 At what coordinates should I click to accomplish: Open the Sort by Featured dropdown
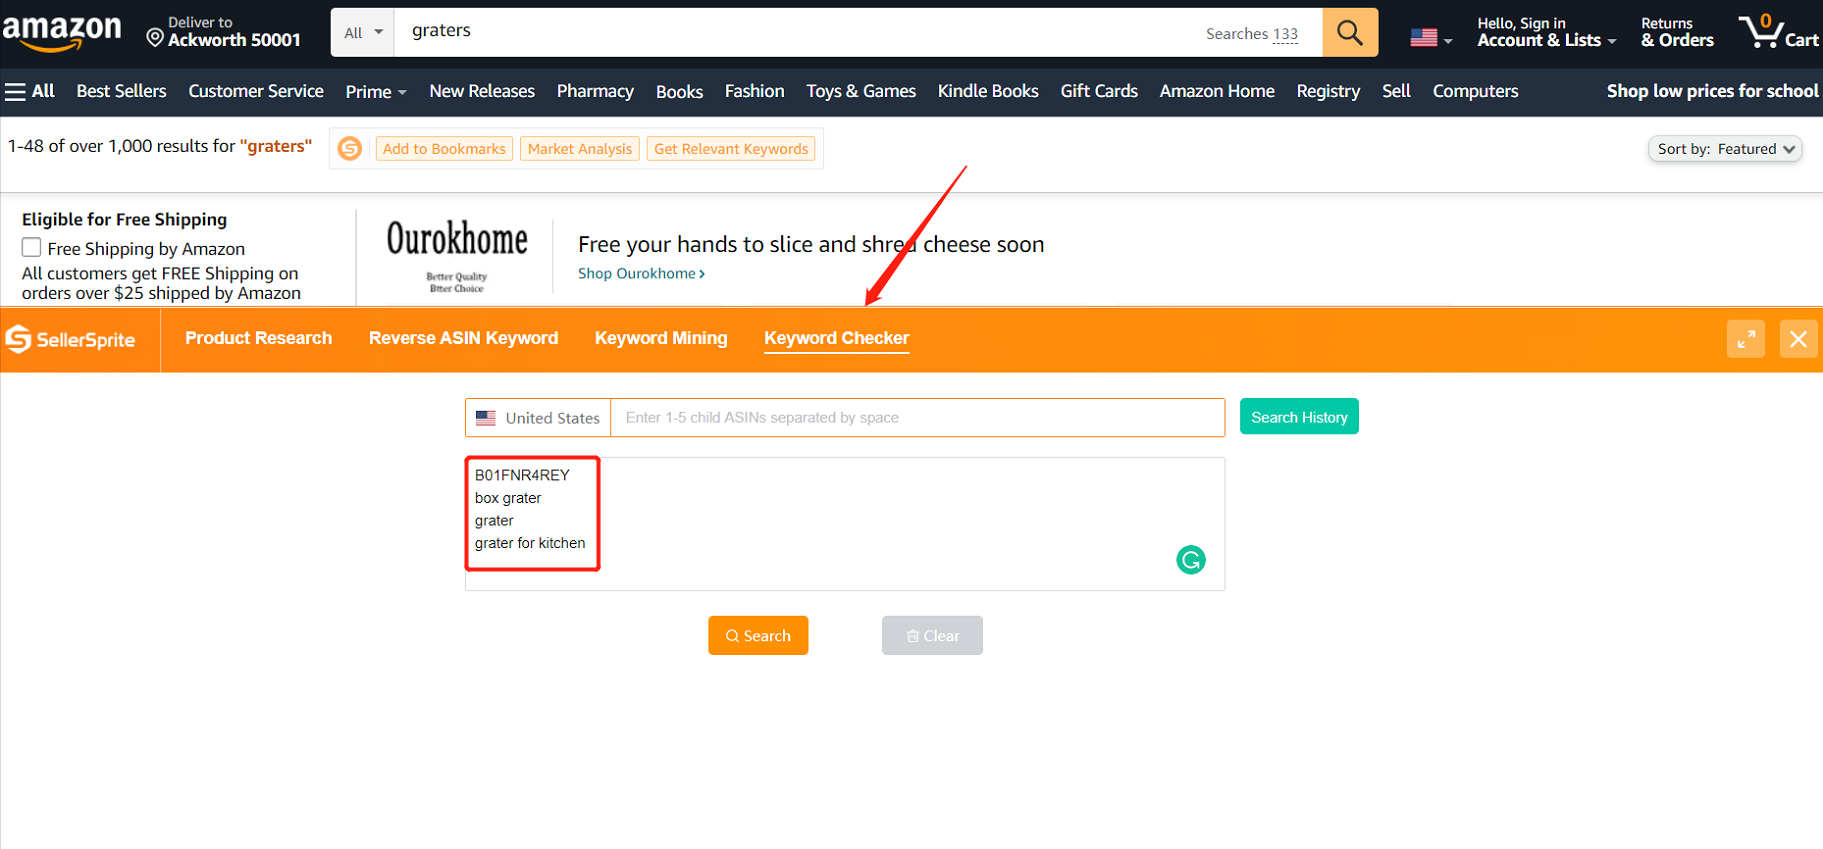(x=1725, y=149)
